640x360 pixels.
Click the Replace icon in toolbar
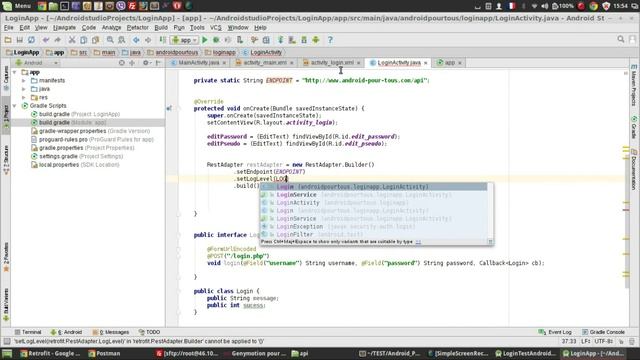[x=122, y=40]
